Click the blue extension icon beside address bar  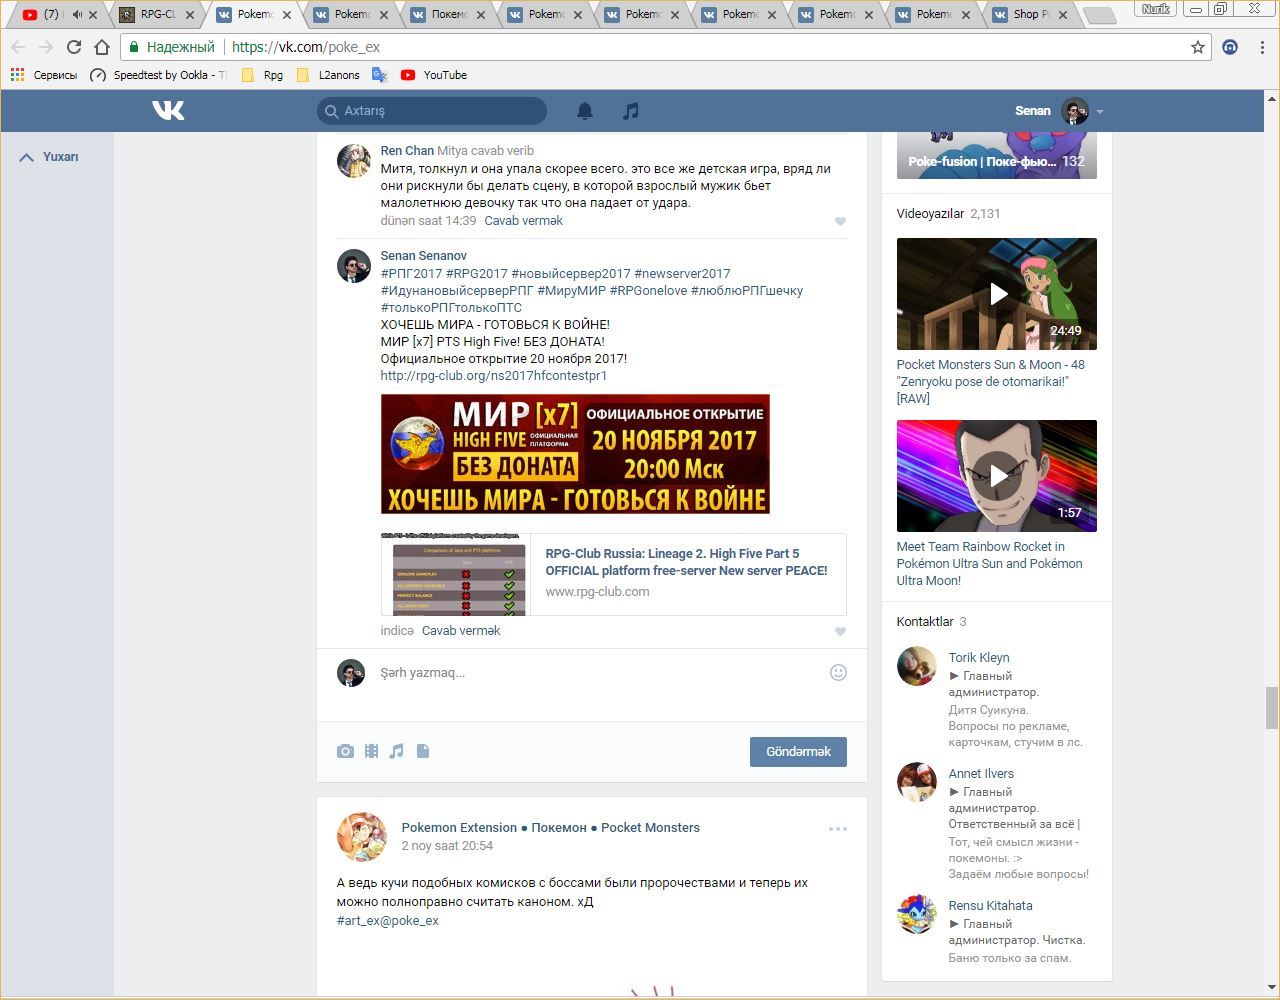point(1230,47)
